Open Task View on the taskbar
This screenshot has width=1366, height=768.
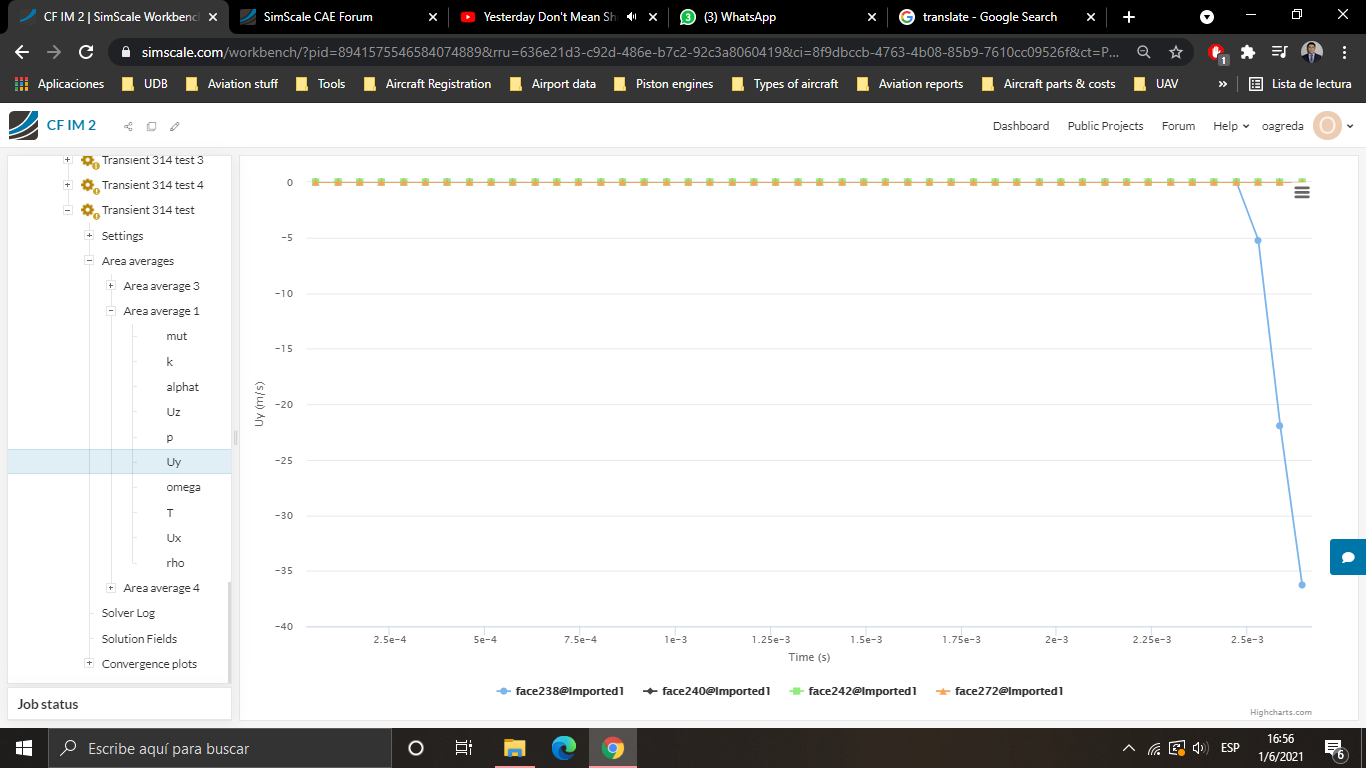[x=464, y=748]
